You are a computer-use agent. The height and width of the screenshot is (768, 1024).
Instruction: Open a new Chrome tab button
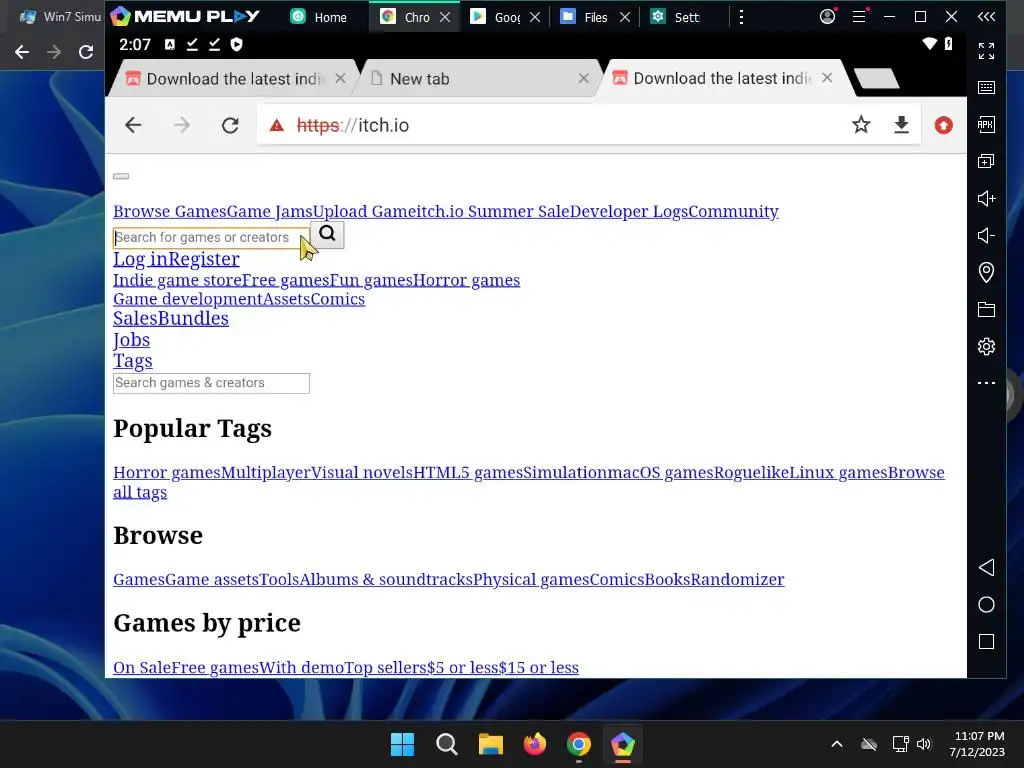[876, 78]
